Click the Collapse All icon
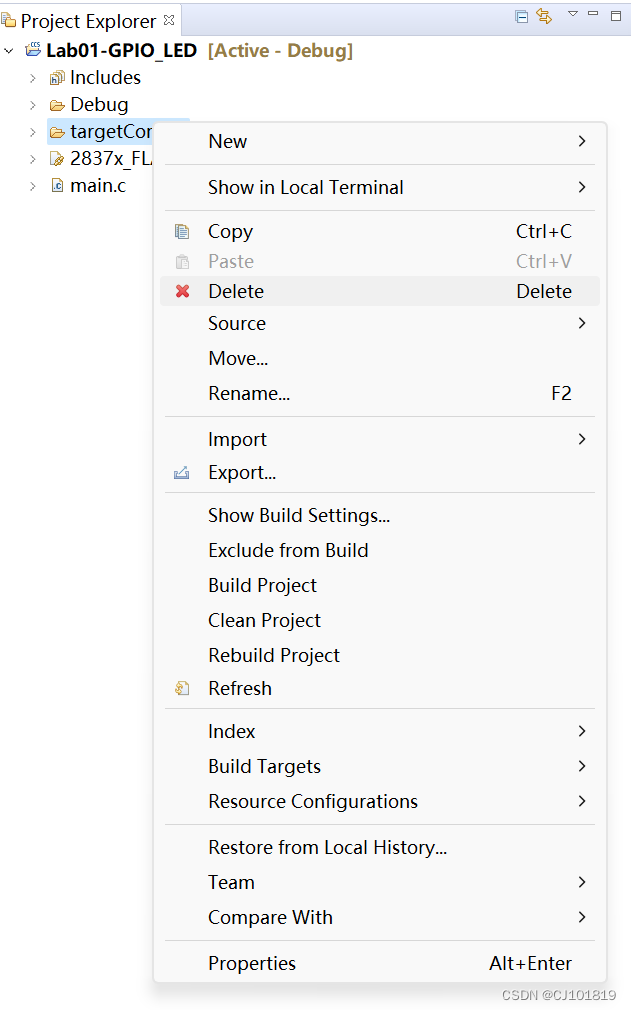 pos(521,16)
